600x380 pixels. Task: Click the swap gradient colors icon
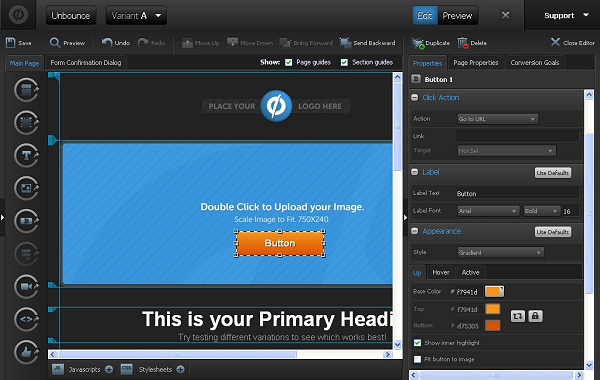pyautogui.click(x=517, y=316)
